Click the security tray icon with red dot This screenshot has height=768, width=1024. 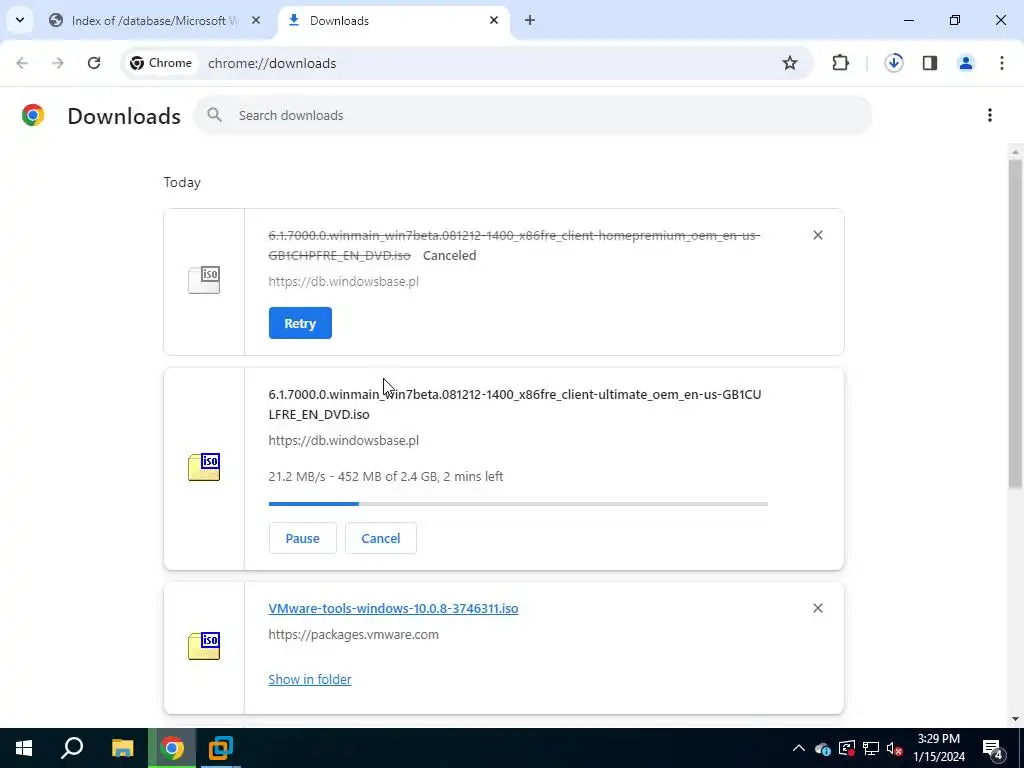846,748
